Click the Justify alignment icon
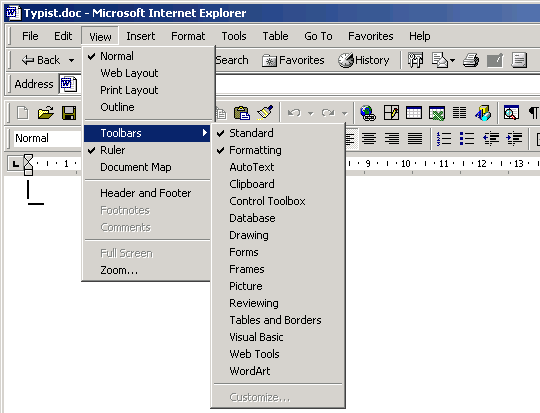This screenshot has height=413, width=540. [x=415, y=138]
